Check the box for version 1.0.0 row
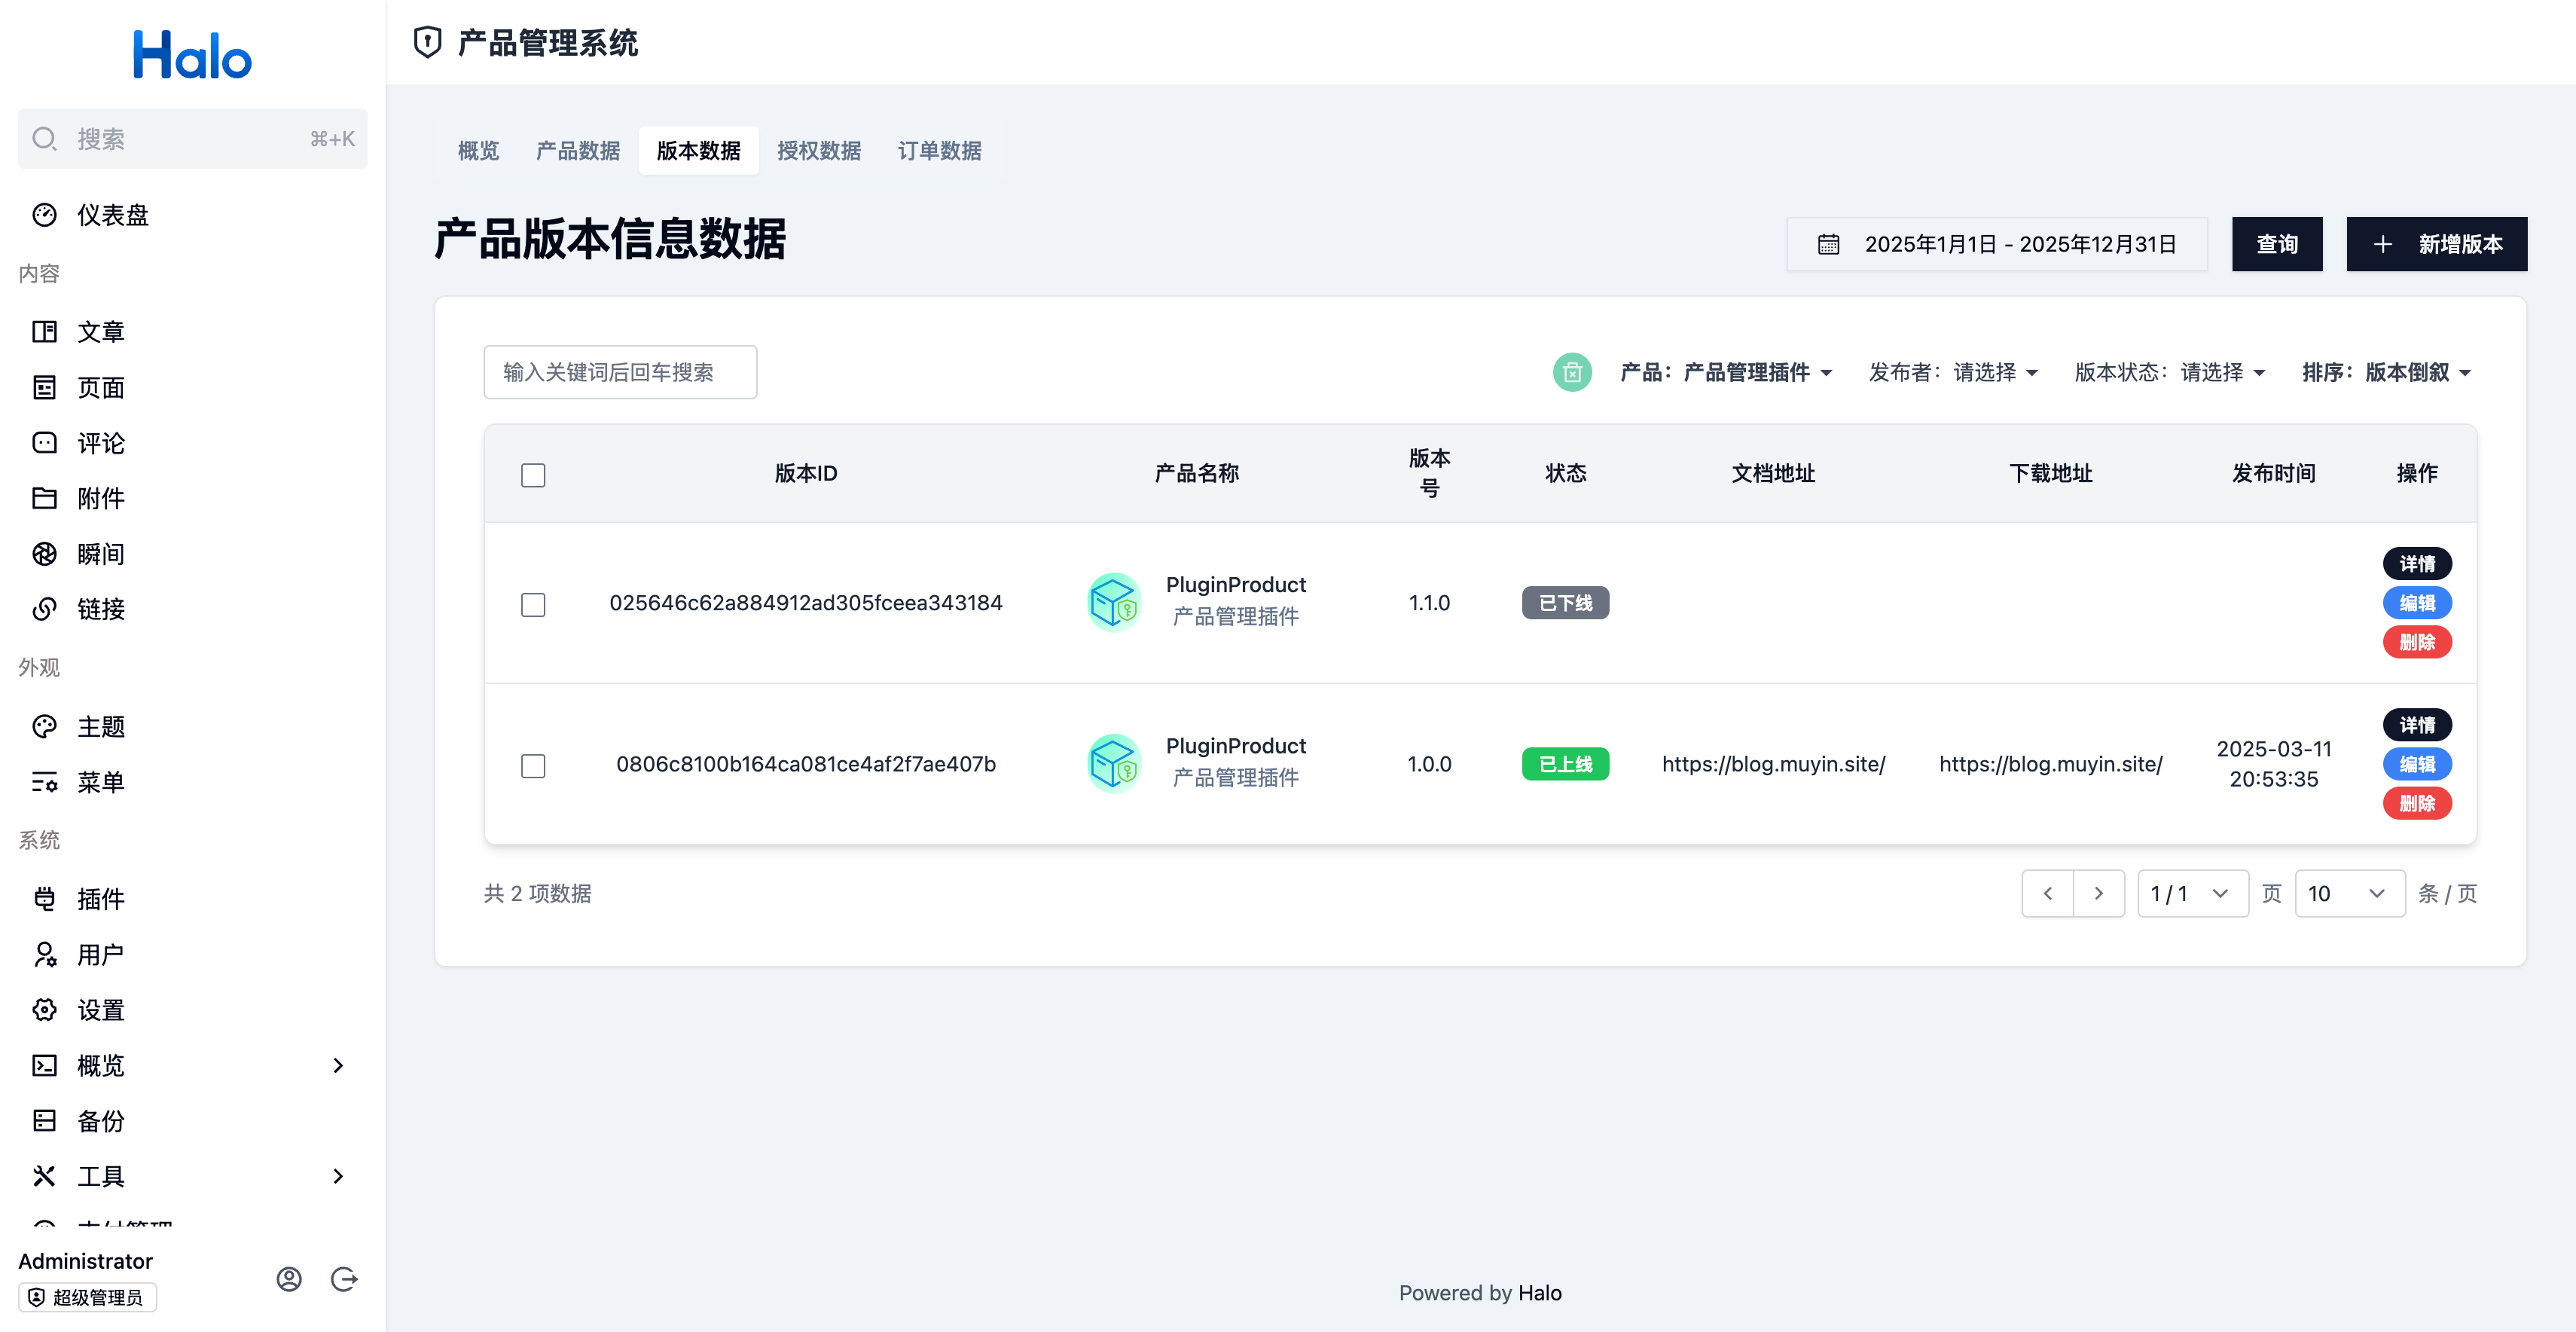The image size is (2576, 1332). [533, 765]
